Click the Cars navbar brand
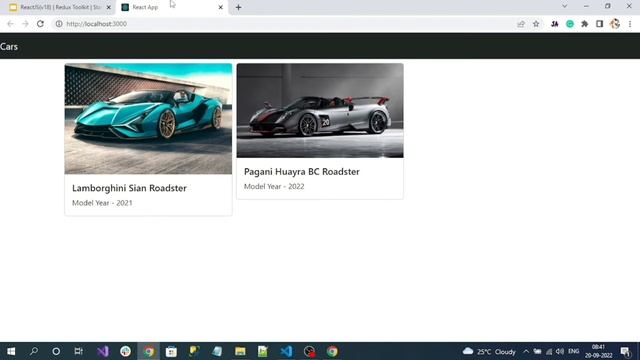This screenshot has height=360, width=640. [x=9, y=47]
